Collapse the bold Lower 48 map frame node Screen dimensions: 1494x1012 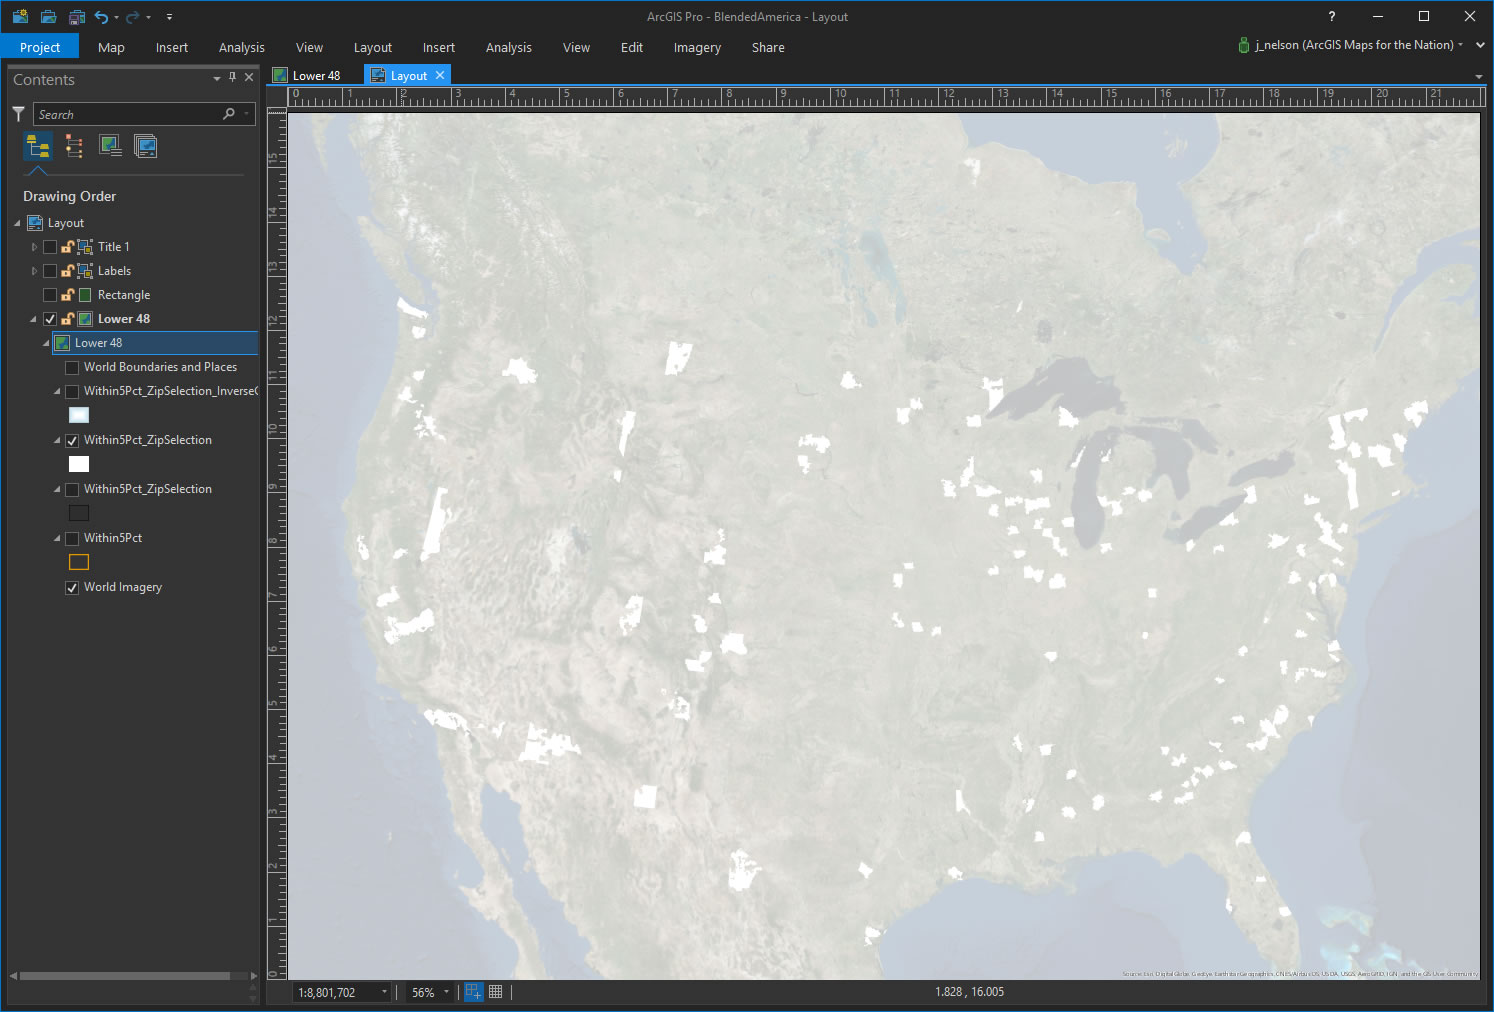coord(33,320)
